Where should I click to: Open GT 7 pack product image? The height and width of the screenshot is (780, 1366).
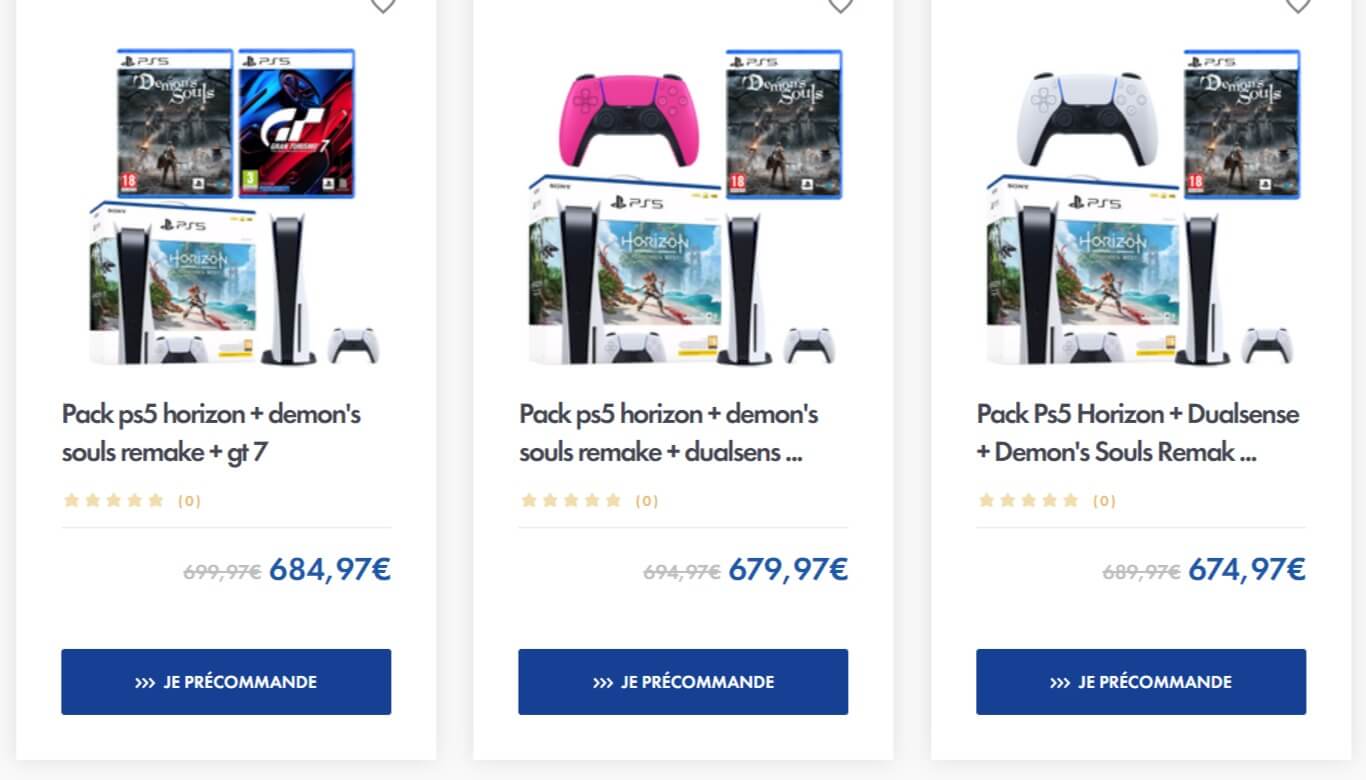click(226, 207)
